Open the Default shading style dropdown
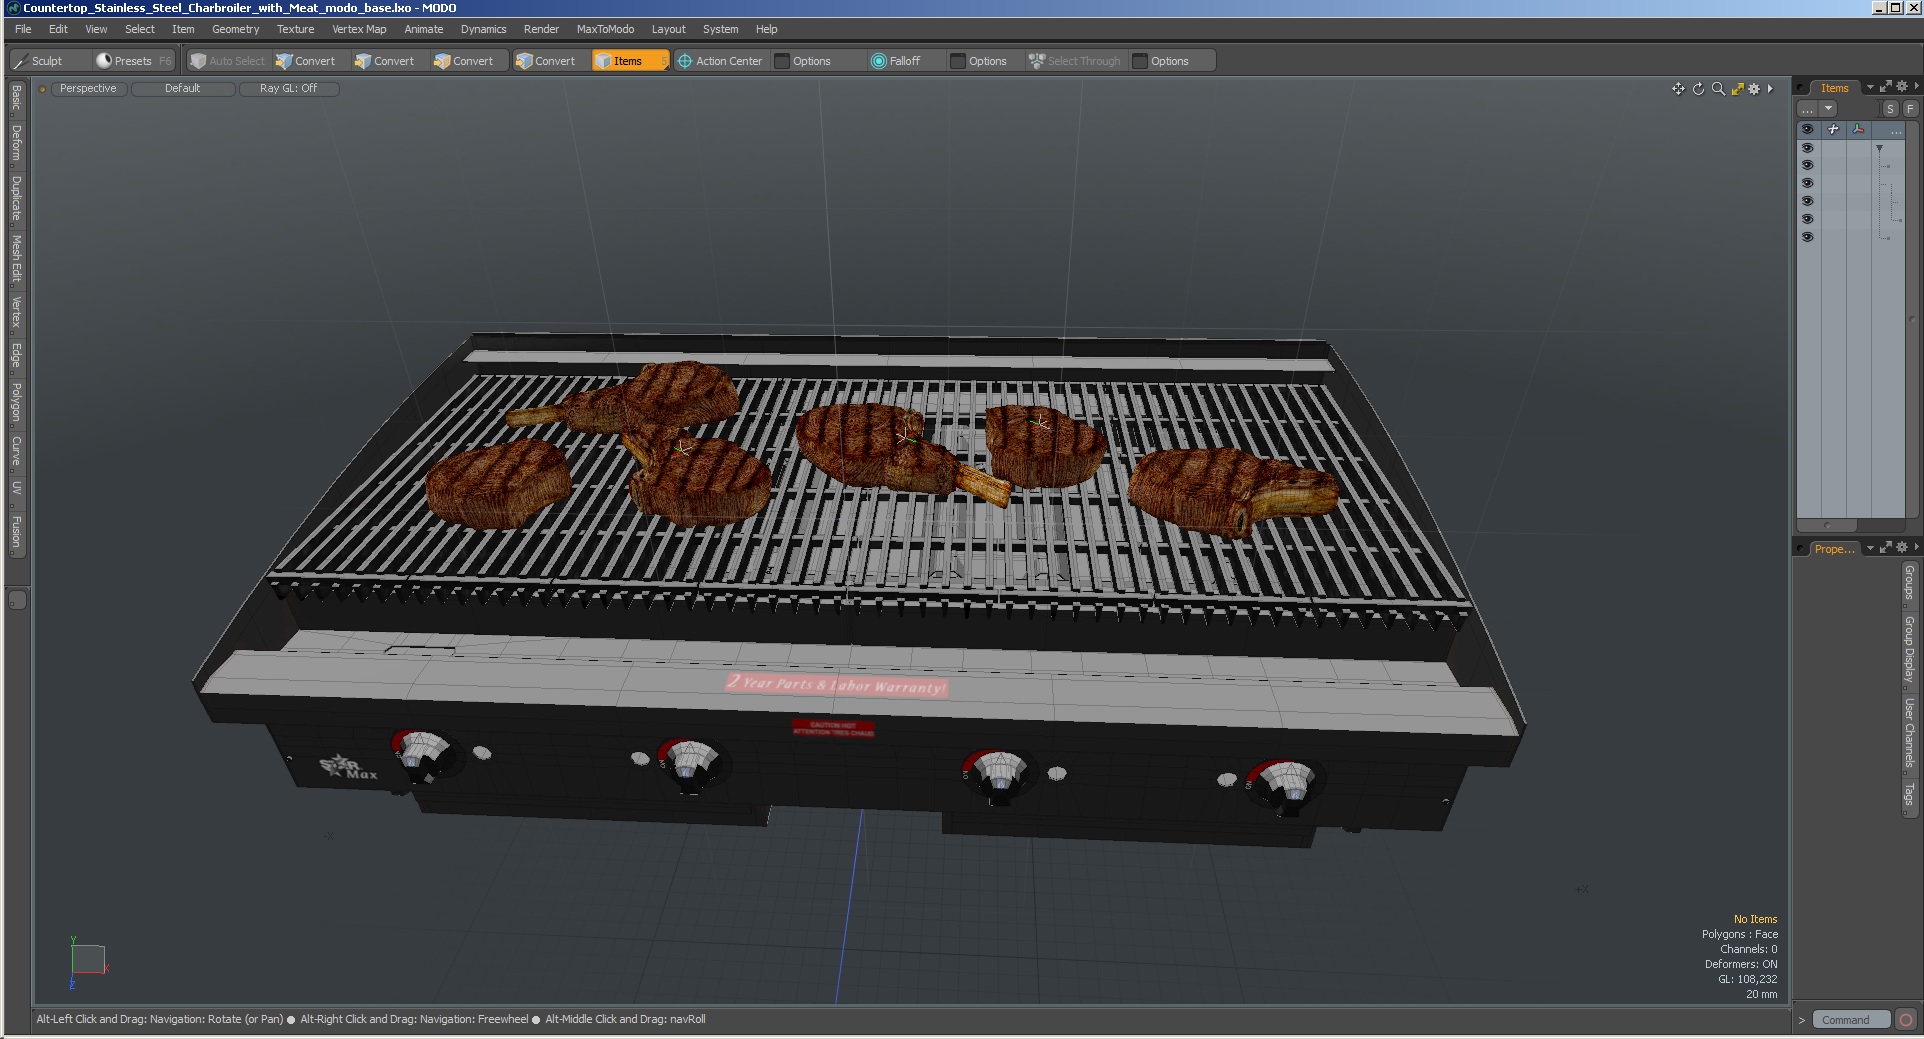Viewport: 1924px width, 1039px height. tap(183, 89)
